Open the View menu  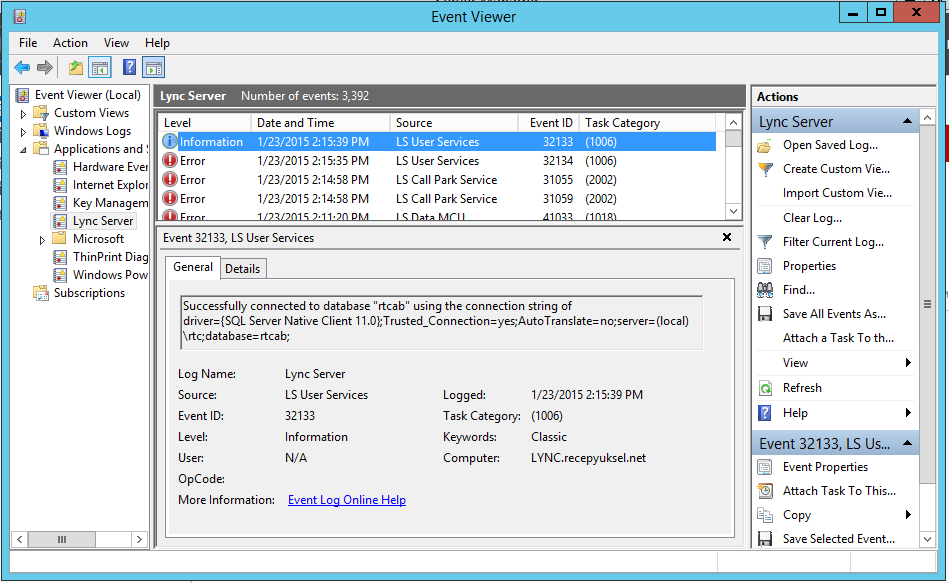pos(116,43)
